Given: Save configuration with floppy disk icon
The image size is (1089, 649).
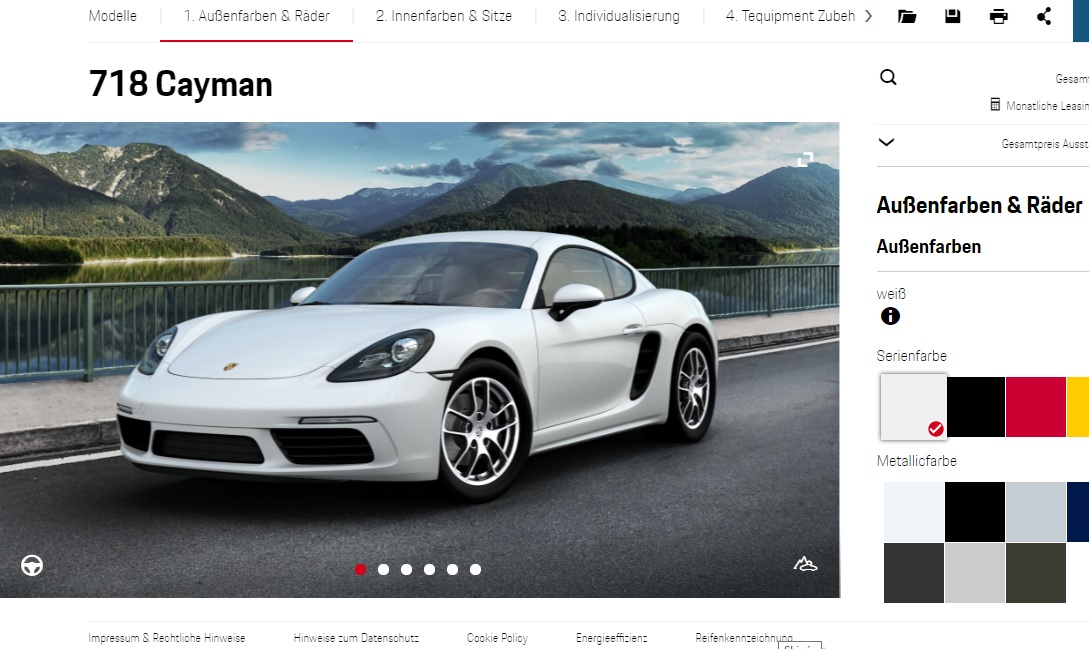Looking at the screenshot, I should 953,16.
